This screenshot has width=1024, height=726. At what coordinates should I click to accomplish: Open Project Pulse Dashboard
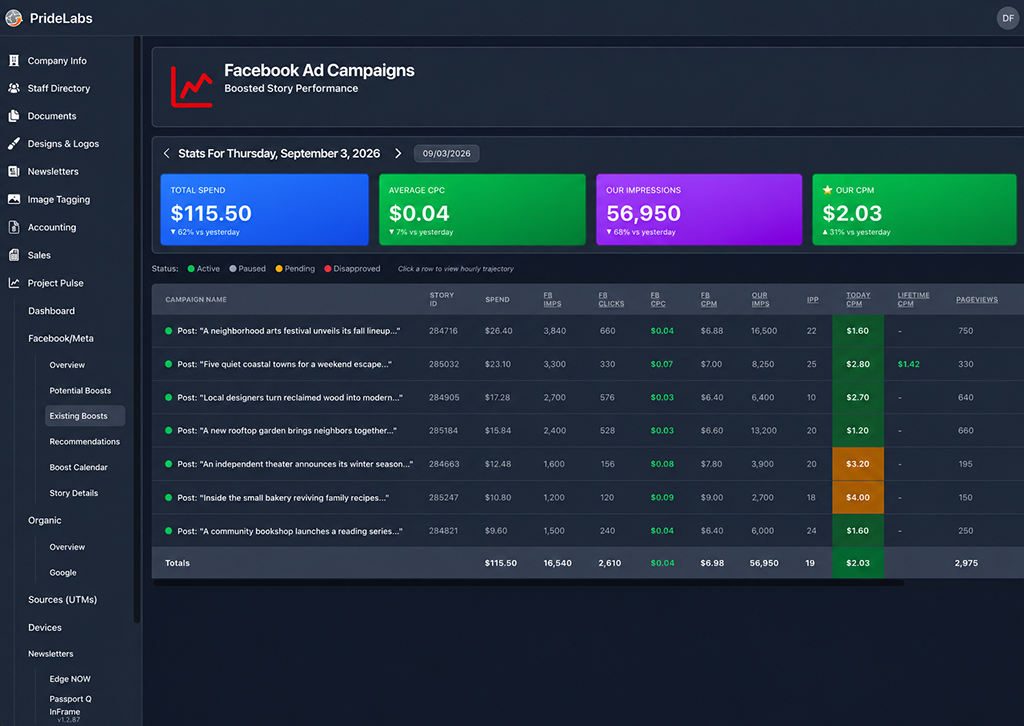(x=52, y=311)
